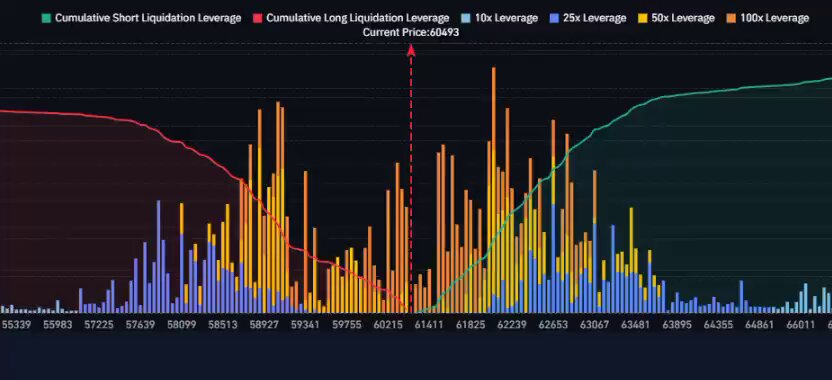
Task: Click x-axis label 64861
Action: 760,324
